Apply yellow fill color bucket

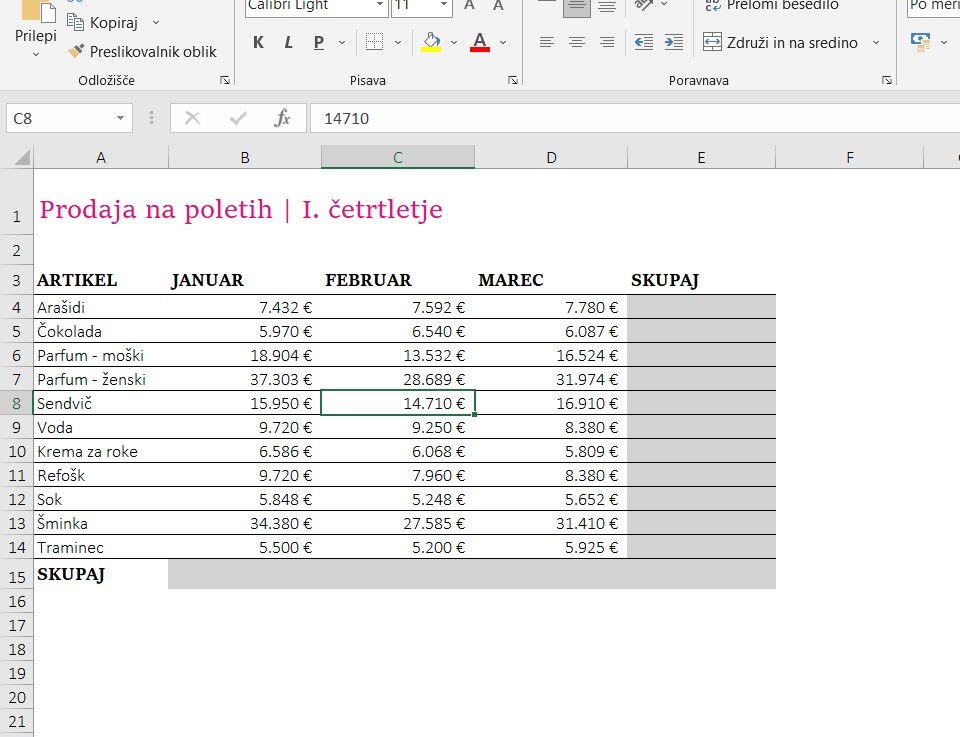[x=431, y=42]
